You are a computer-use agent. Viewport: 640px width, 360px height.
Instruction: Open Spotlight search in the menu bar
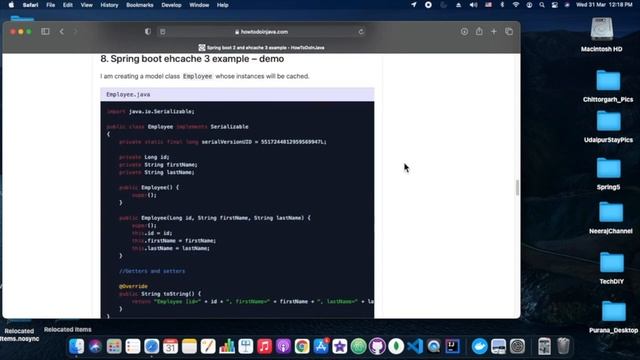coord(542,5)
